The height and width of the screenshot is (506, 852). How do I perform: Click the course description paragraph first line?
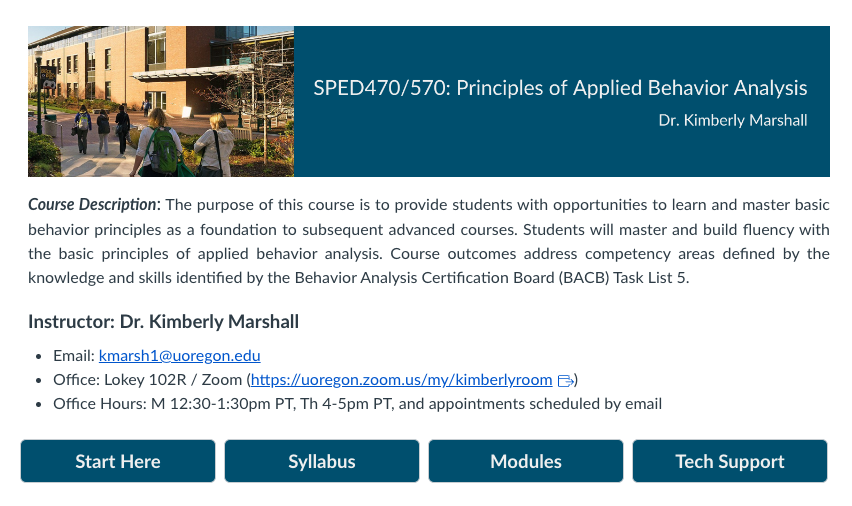click(x=429, y=204)
